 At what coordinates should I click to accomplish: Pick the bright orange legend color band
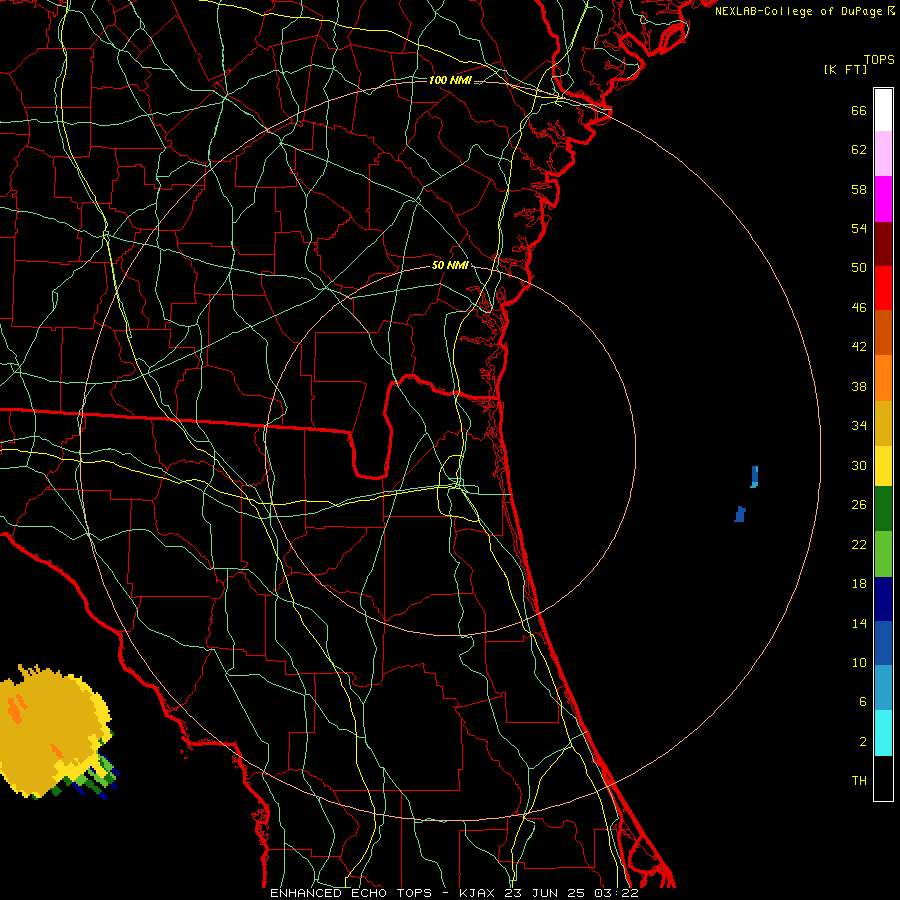[x=883, y=377]
